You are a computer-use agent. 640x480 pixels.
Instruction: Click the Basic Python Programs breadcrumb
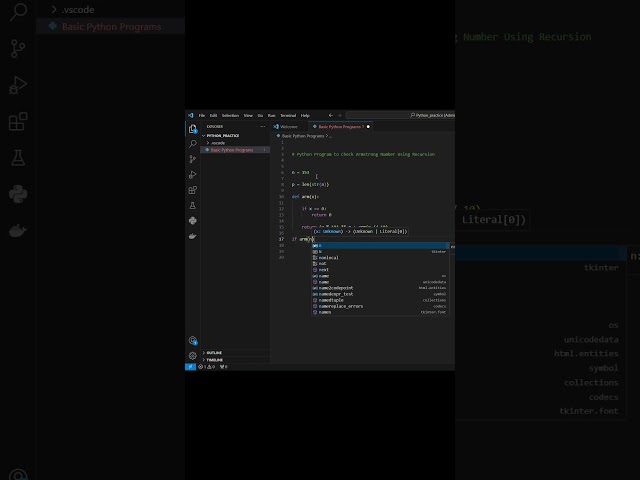pos(303,136)
